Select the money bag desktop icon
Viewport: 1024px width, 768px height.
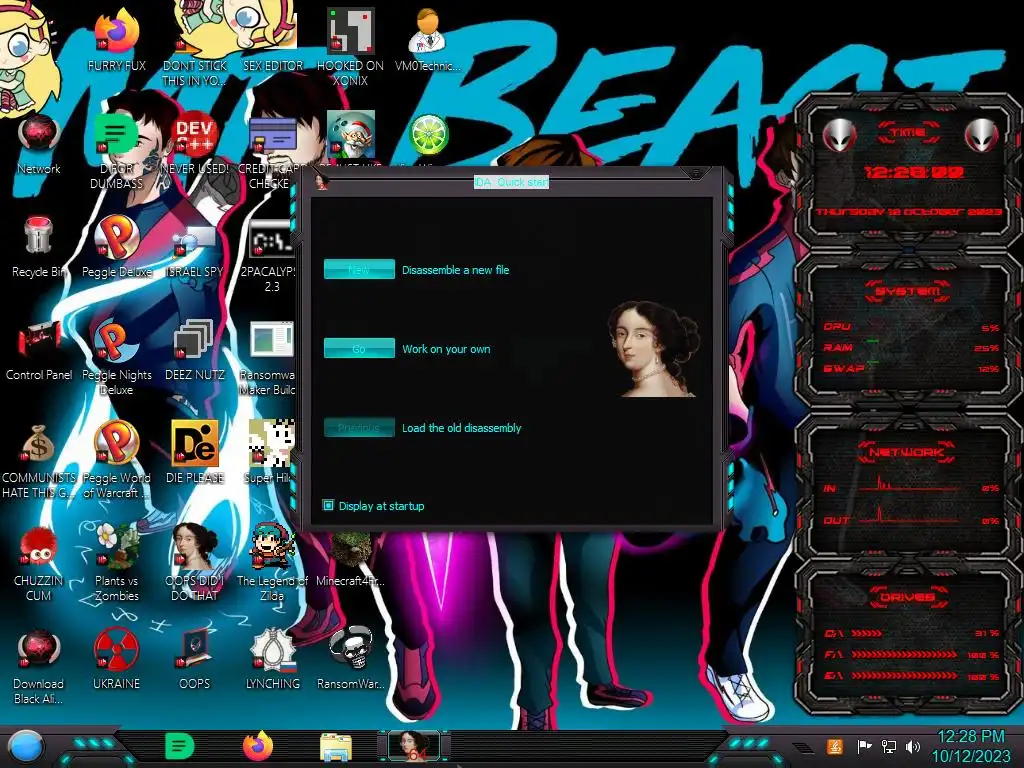39,461
